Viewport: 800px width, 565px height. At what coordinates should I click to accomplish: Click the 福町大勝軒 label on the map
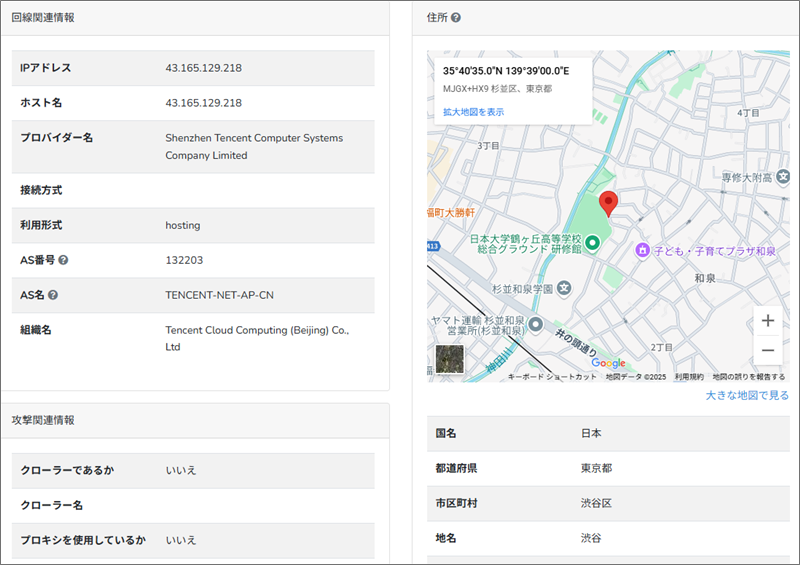click(451, 213)
